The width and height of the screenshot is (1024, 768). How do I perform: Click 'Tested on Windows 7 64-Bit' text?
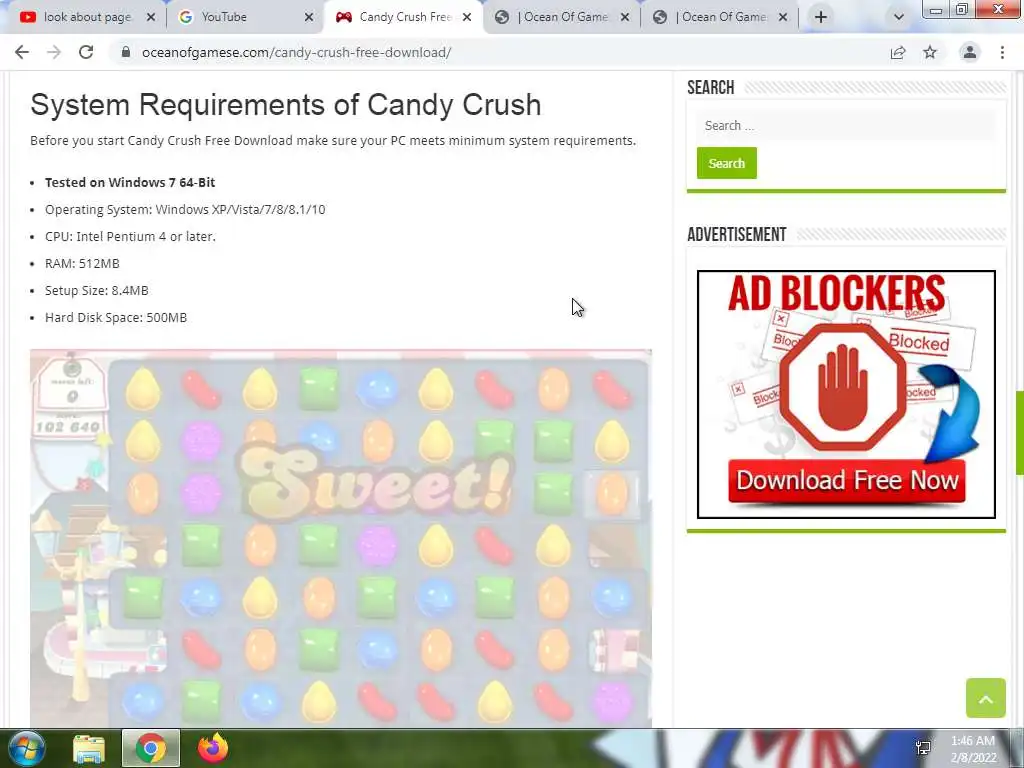point(130,182)
